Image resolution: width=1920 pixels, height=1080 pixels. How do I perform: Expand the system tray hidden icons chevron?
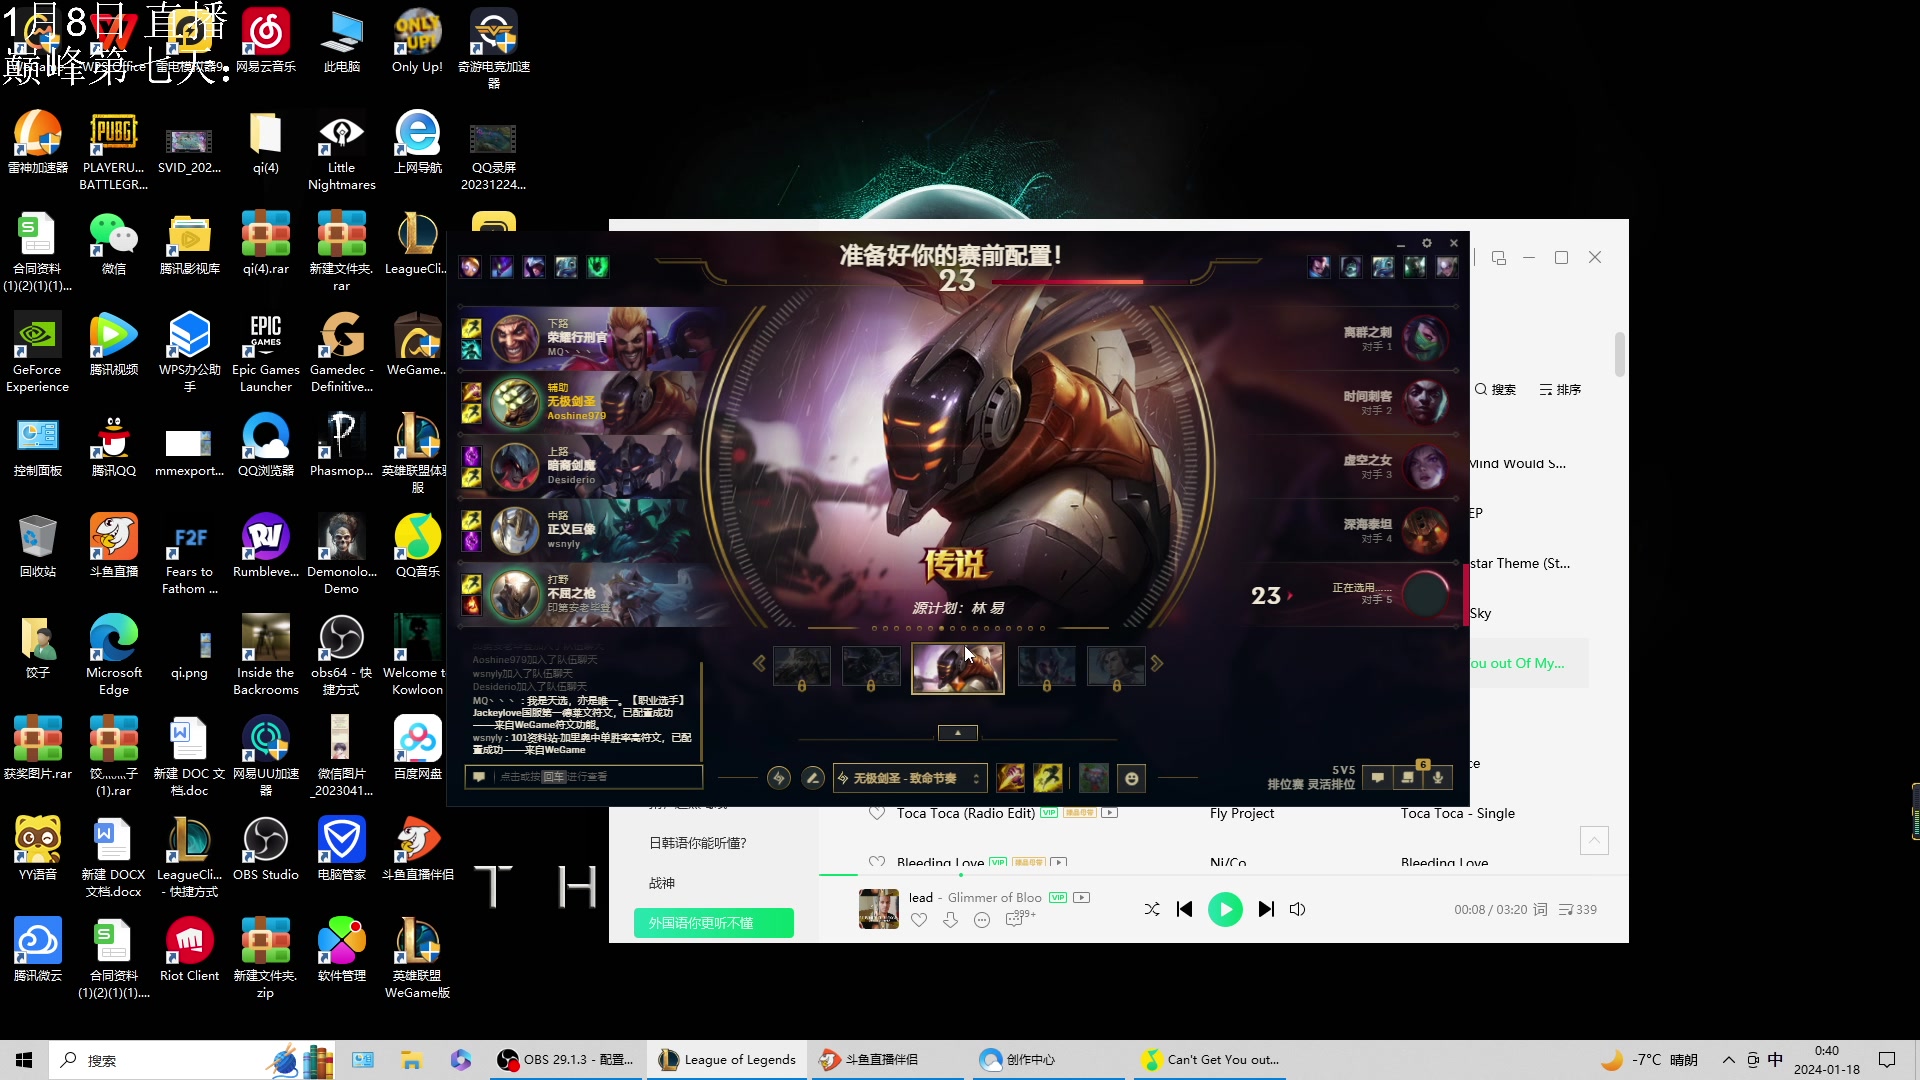click(x=1728, y=1059)
